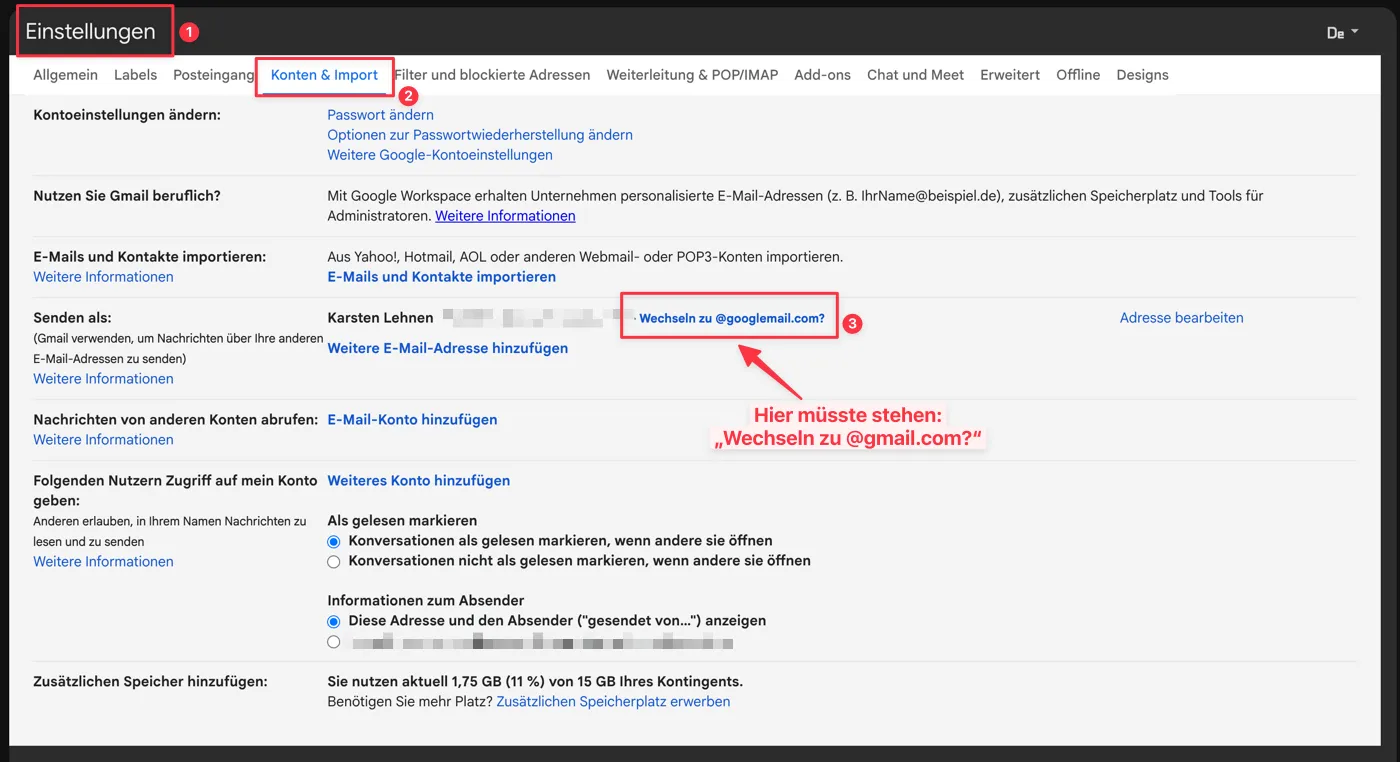Image resolution: width=1400 pixels, height=762 pixels.
Task: Select Diese Adresse und den Absender anzeigen
Action: 334,622
